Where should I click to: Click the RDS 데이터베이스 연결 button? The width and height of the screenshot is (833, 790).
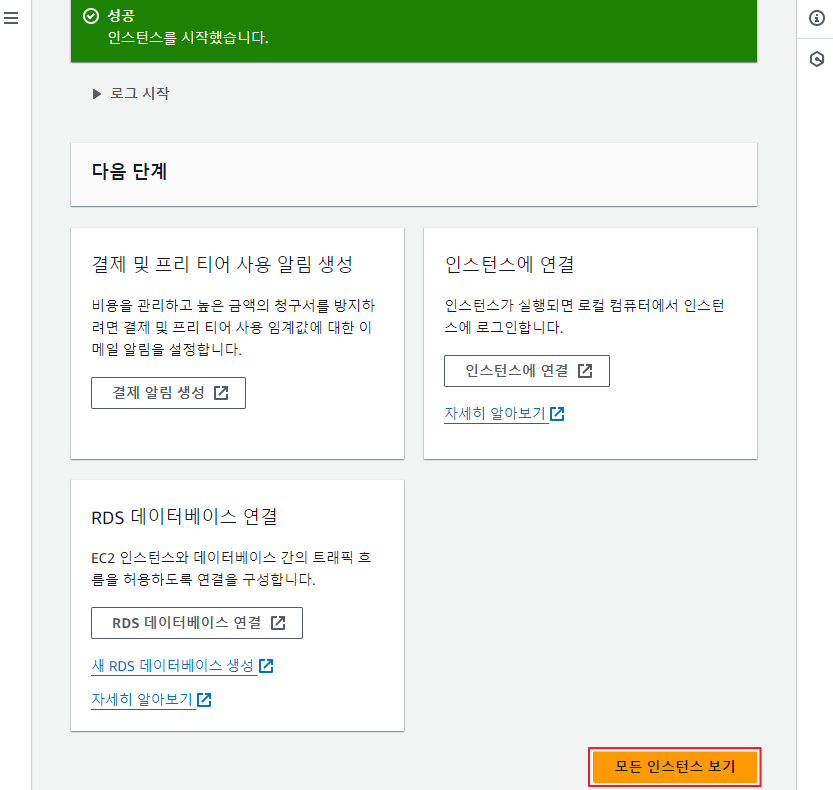pos(197,623)
